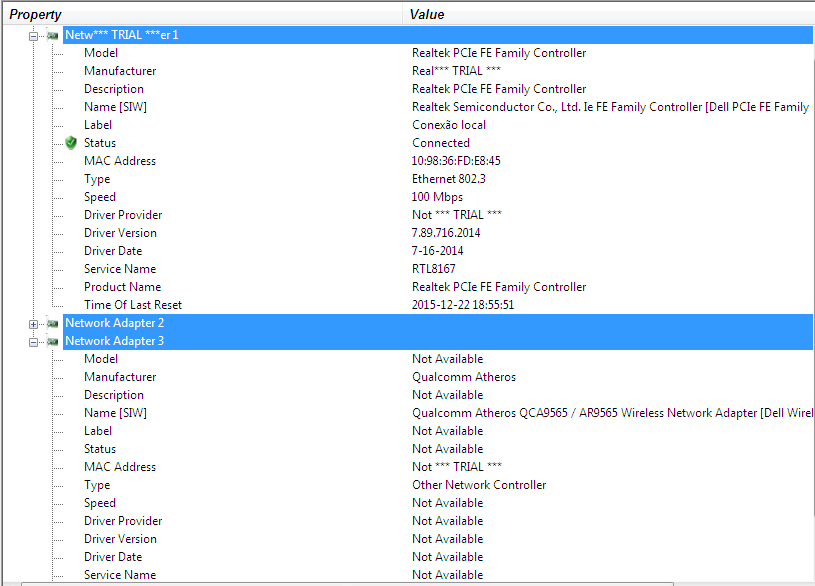This screenshot has height=586, width=815.
Task: Select the Netw*** TRIAL ***er 1 row
Action: pos(438,35)
